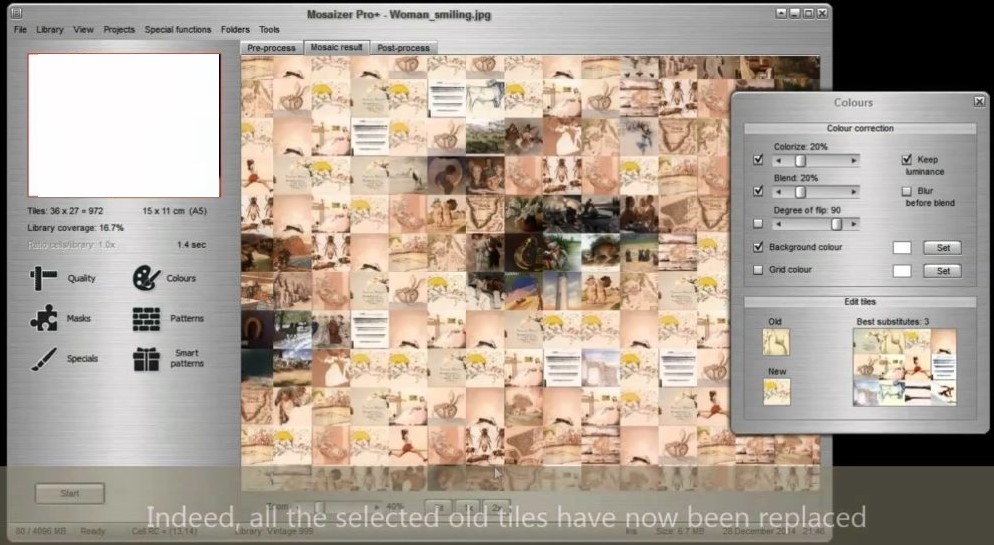Switch to the Post-process tab

coord(403,48)
